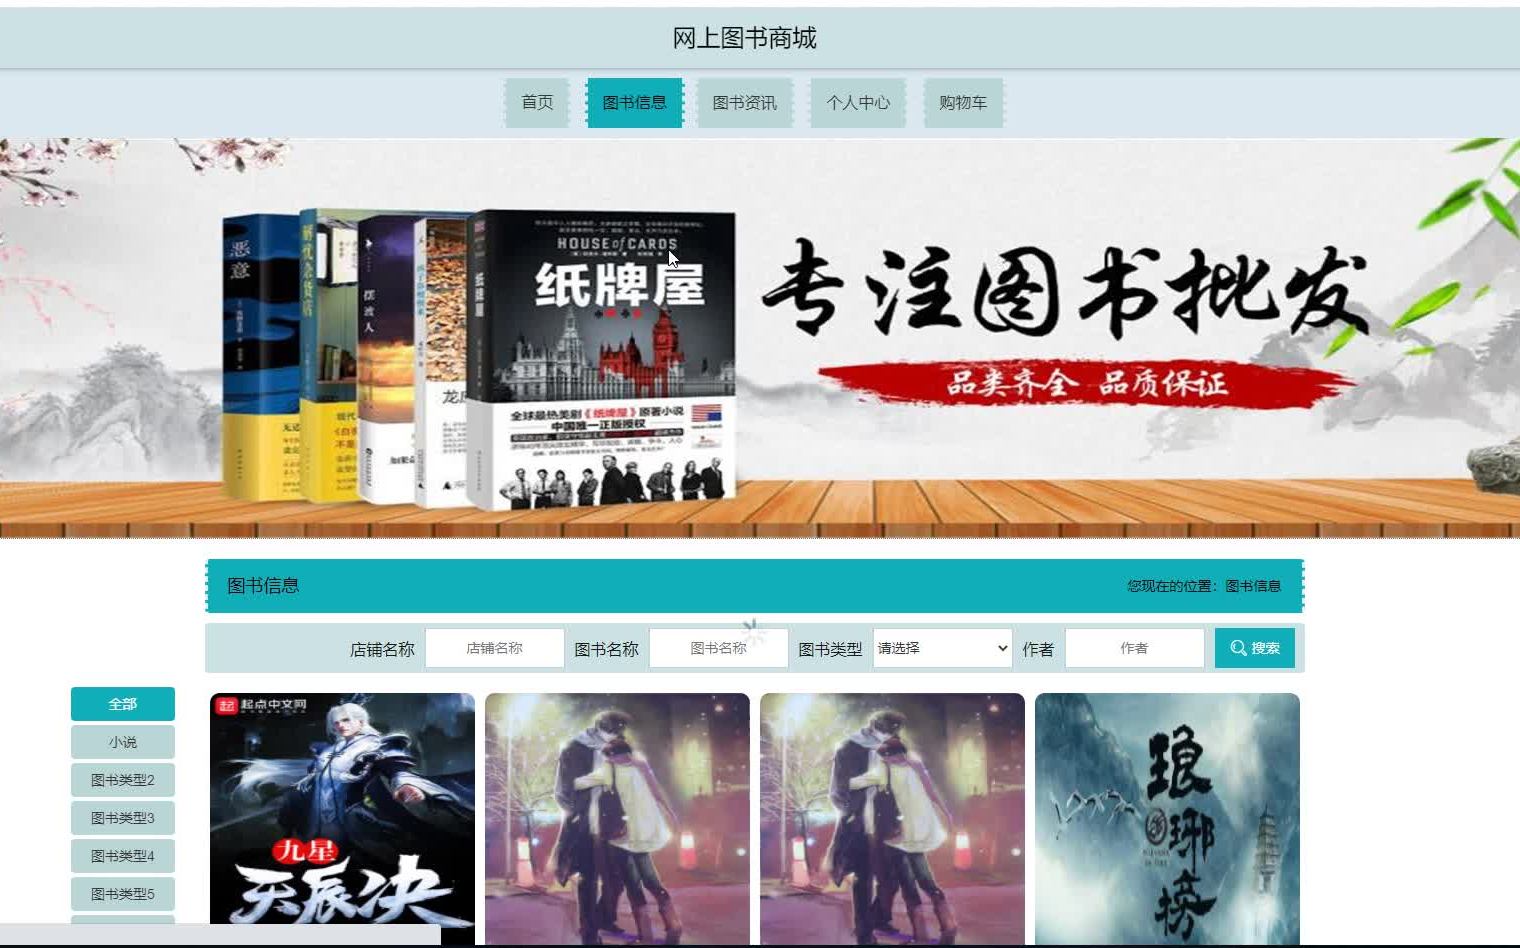The width and height of the screenshot is (1520, 948).
Task: Select the 图书类型2 category filter
Action: [123, 780]
